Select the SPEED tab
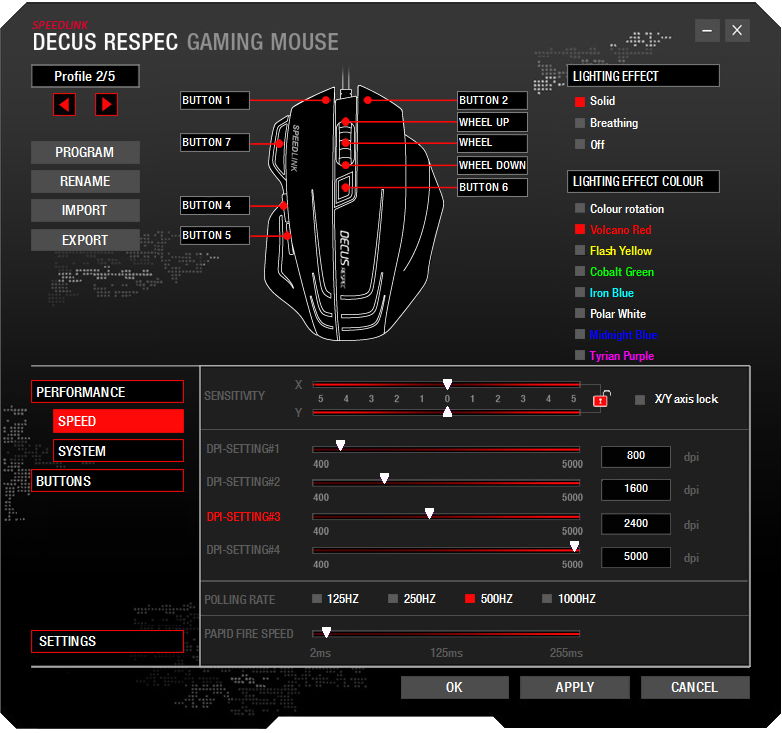Screen dimensions: 782x733 pos(118,421)
